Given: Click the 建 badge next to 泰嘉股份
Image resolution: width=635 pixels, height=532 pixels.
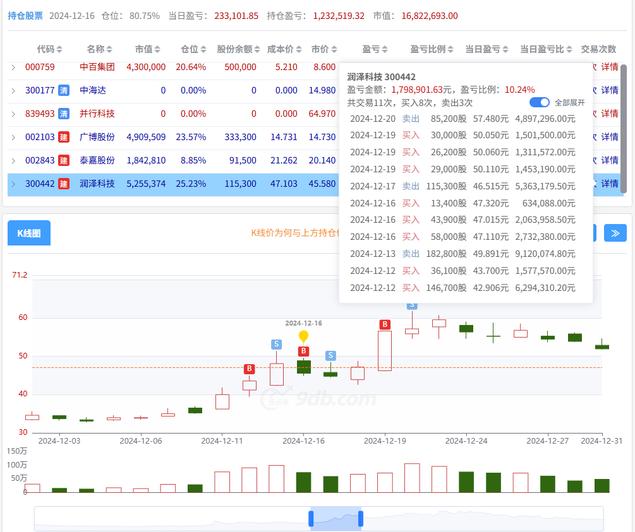Looking at the screenshot, I should tap(63, 160).
